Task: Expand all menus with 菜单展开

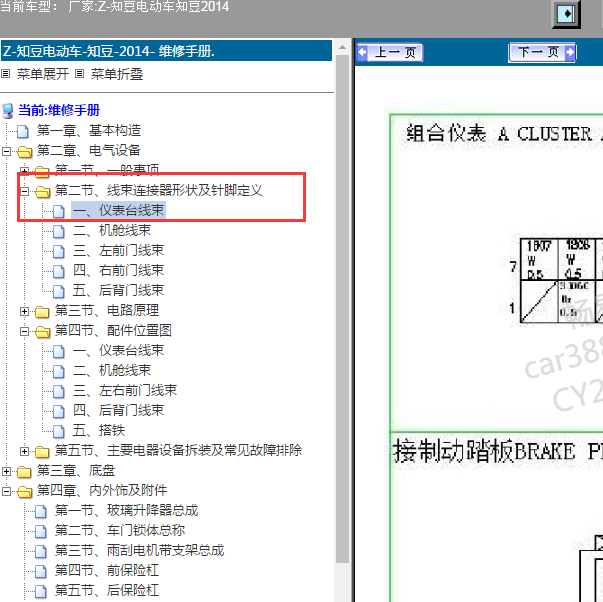Action: (42, 74)
